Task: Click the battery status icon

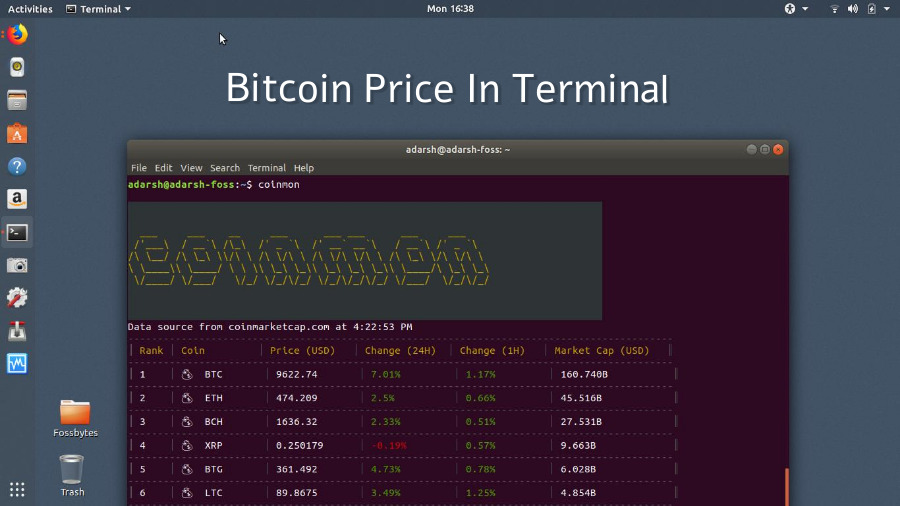Action: (x=872, y=9)
